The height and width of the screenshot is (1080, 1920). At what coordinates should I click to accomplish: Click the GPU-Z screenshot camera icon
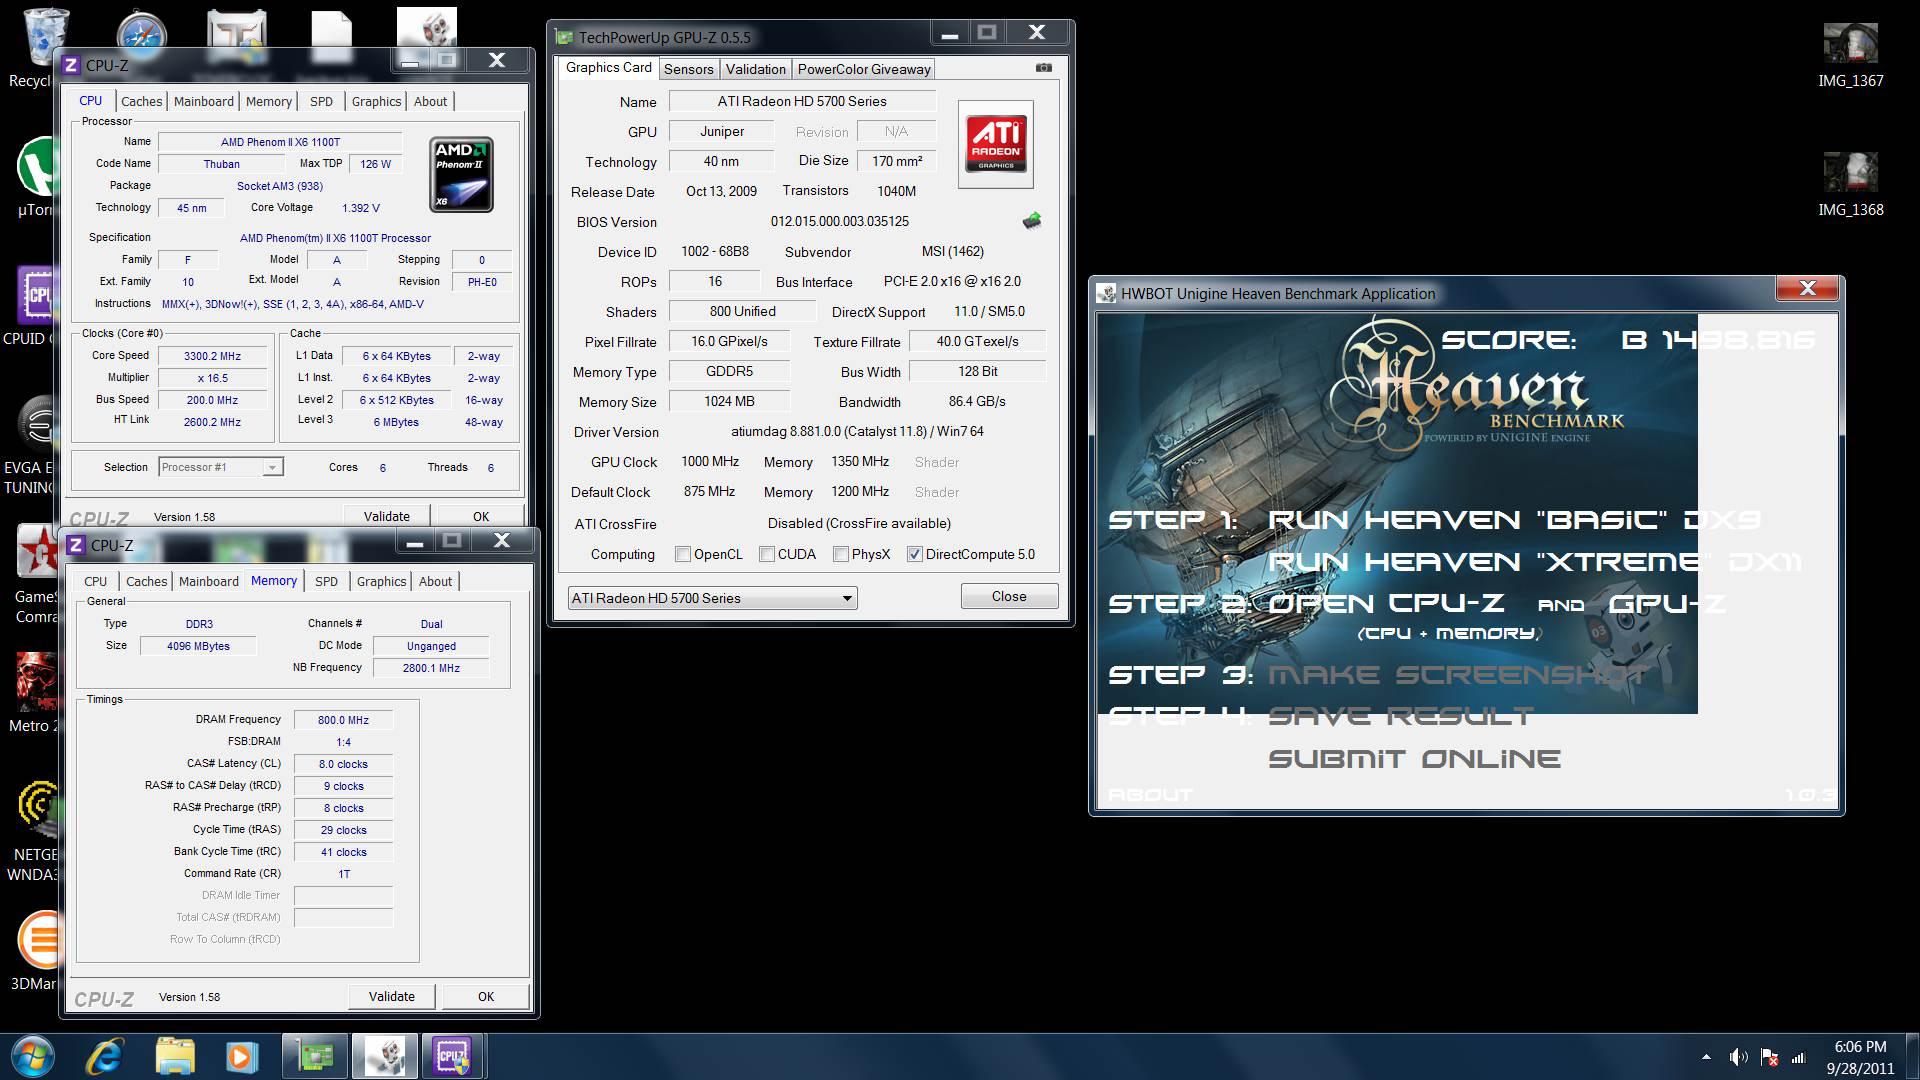click(1043, 68)
